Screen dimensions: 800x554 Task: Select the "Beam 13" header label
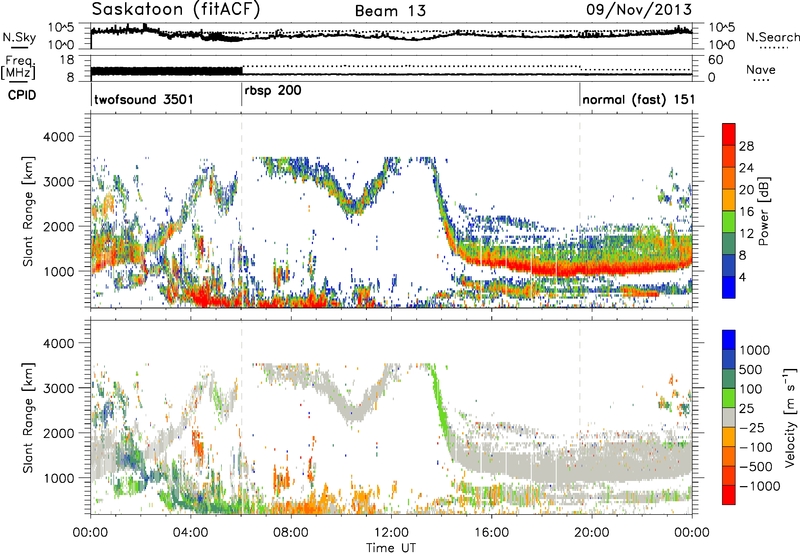click(x=390, y=11)
